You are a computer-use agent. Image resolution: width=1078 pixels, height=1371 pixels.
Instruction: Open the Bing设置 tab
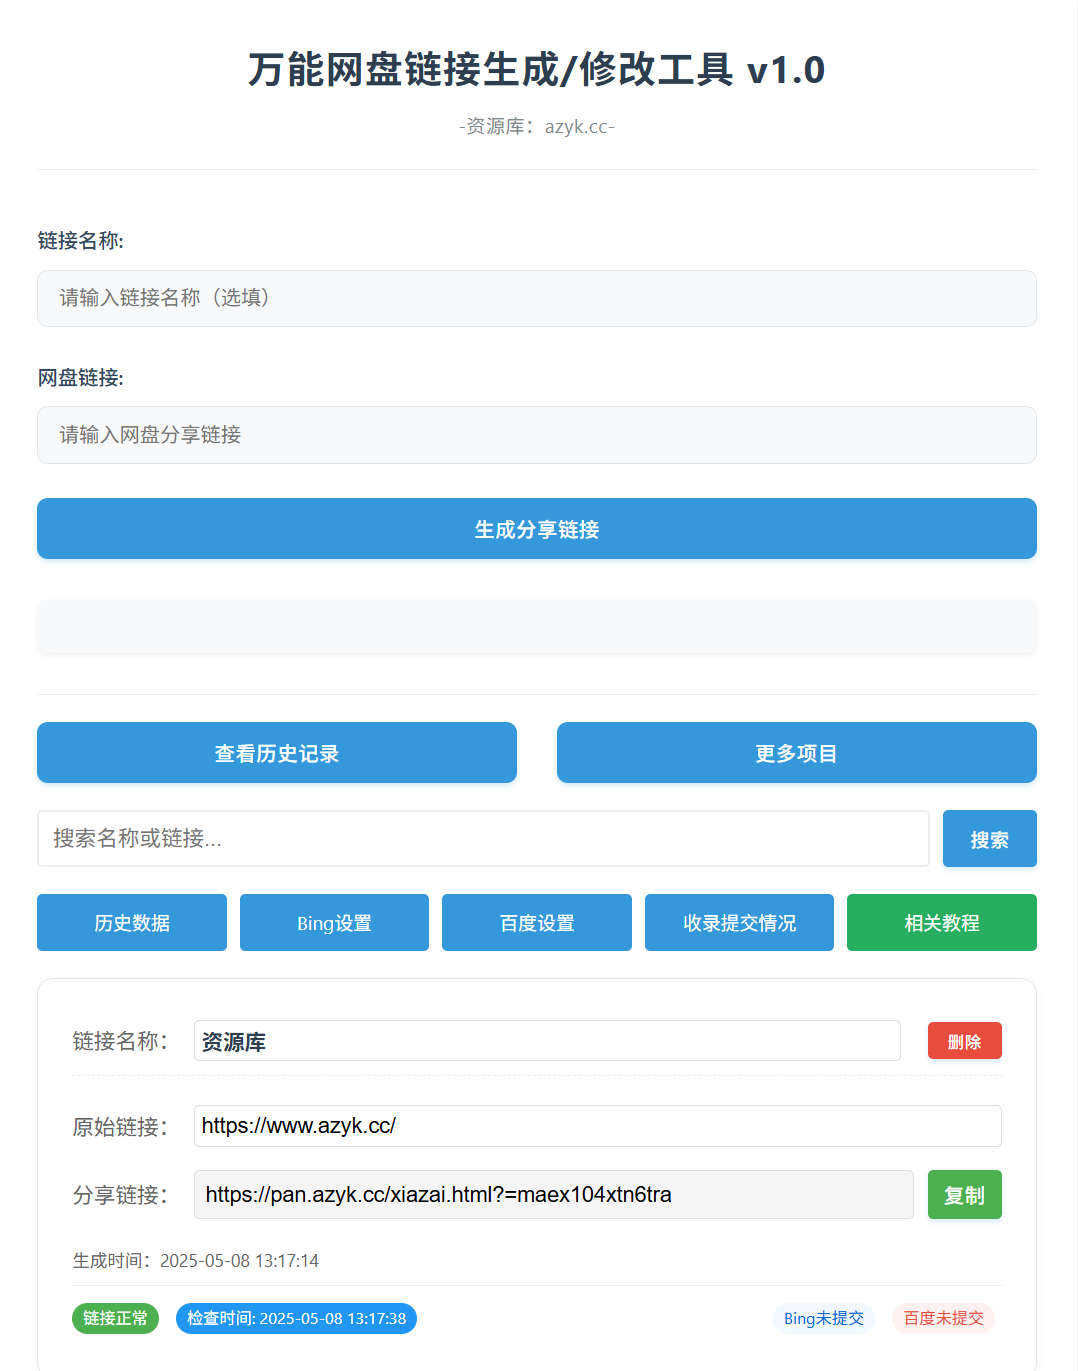334,923
